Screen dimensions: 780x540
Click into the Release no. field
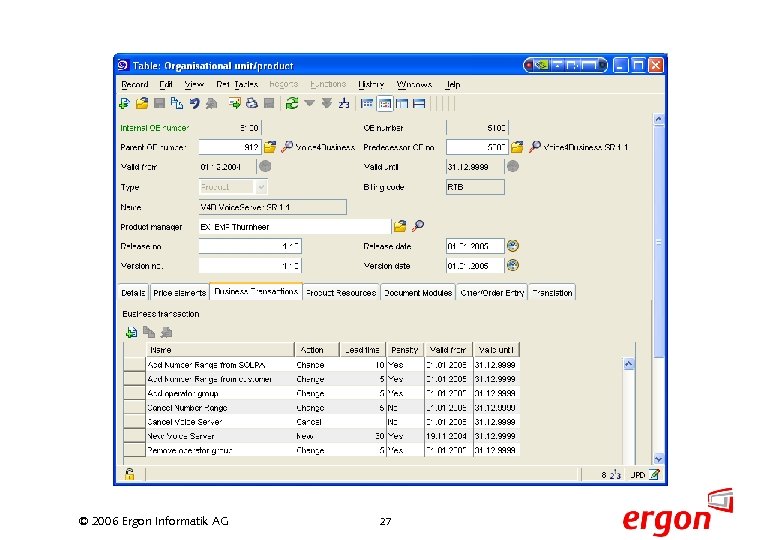point(250,246)
